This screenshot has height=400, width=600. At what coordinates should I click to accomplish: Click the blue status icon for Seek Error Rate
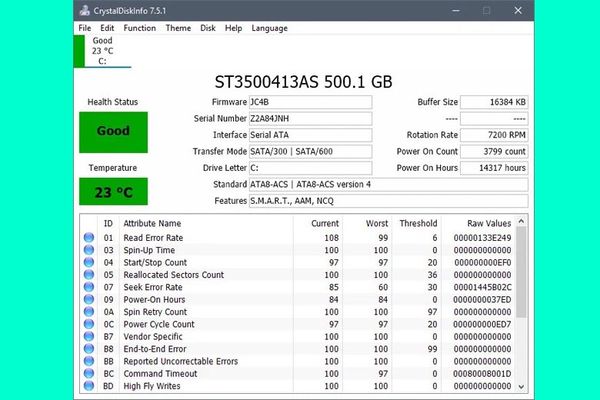(88, 287)
